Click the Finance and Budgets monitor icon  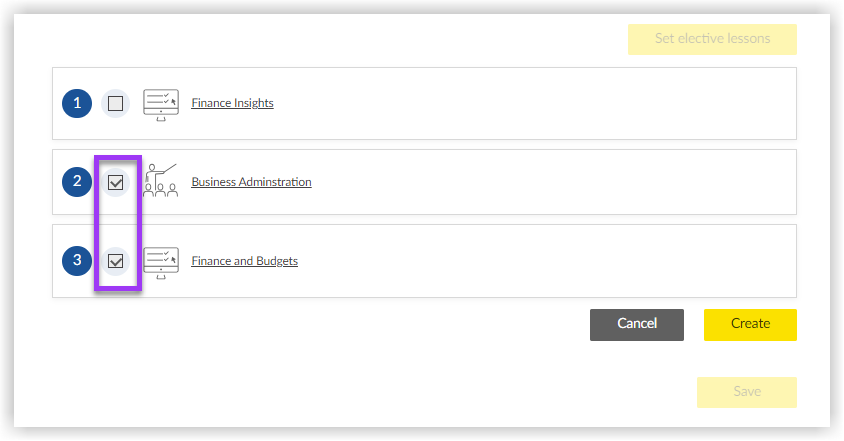[x=161, y=263]
